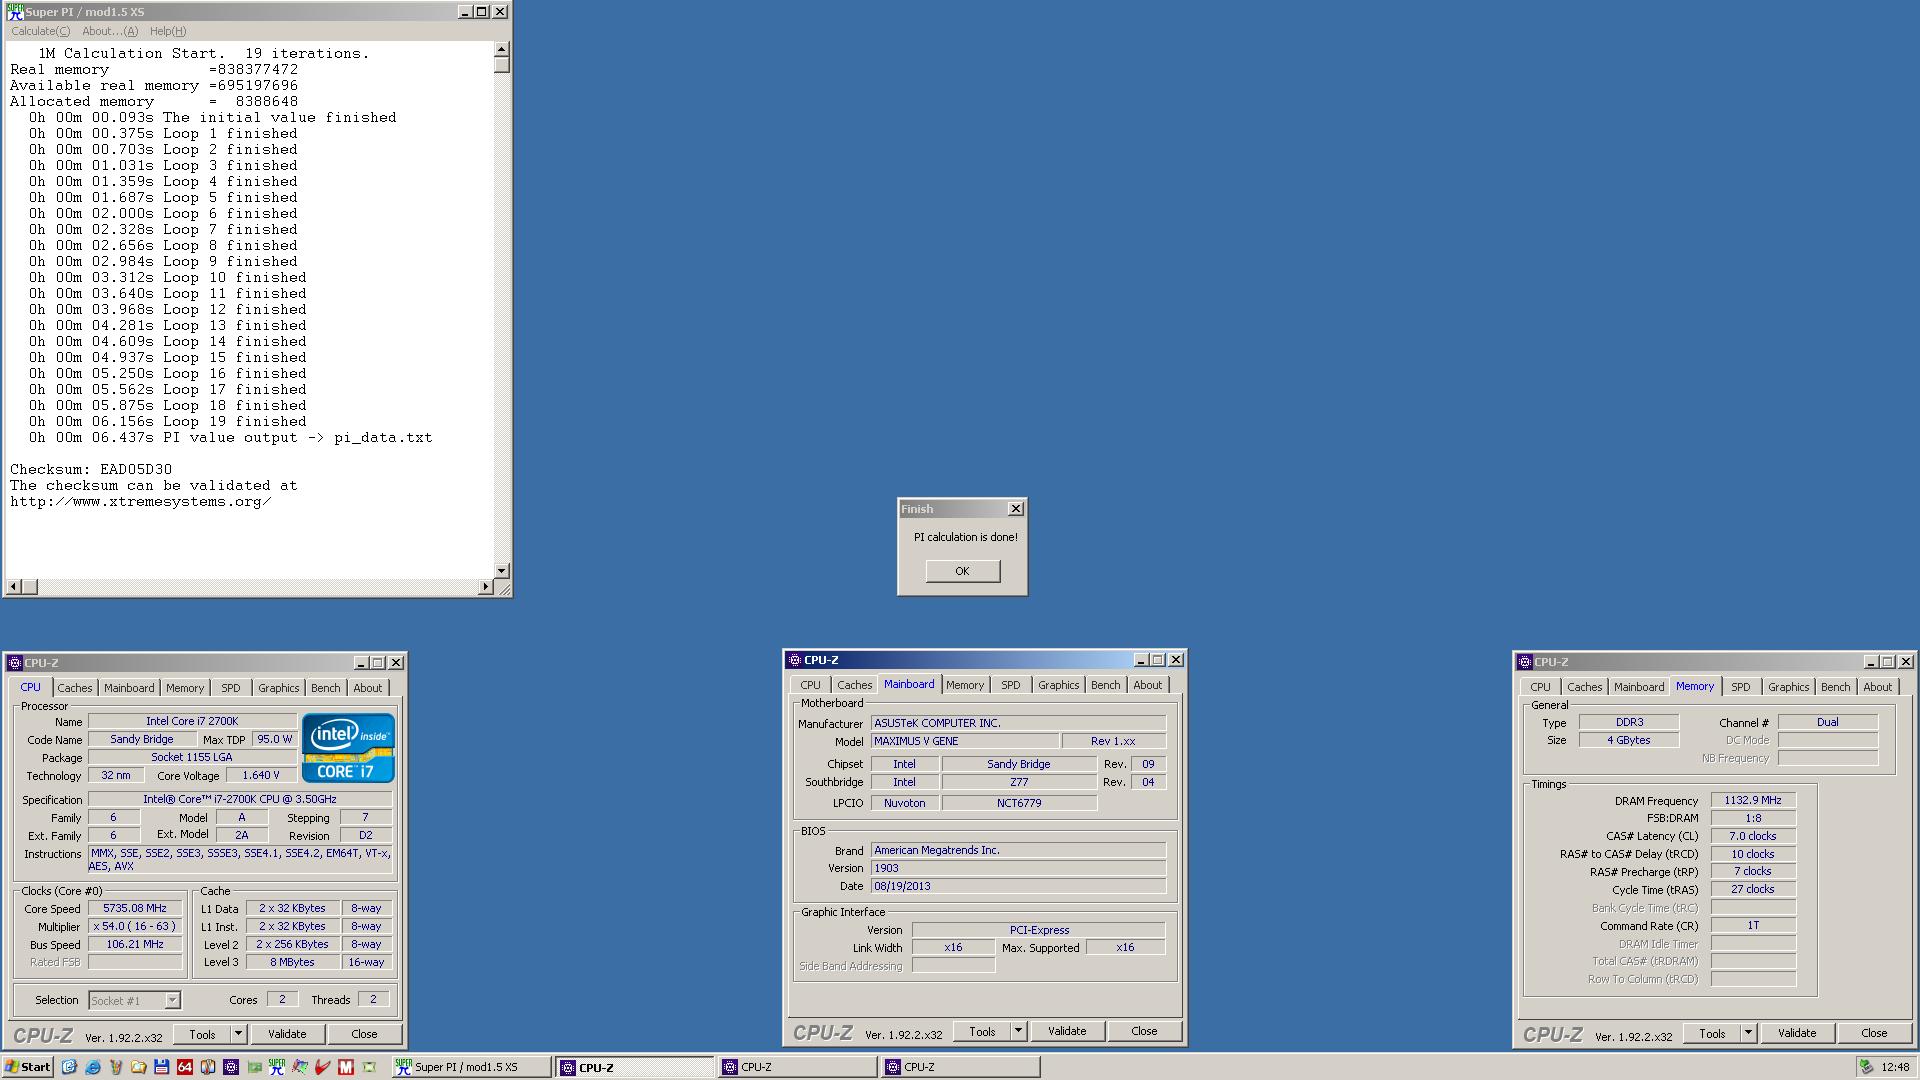
Task: Open the Start menu
Action: click(27, 1067)
